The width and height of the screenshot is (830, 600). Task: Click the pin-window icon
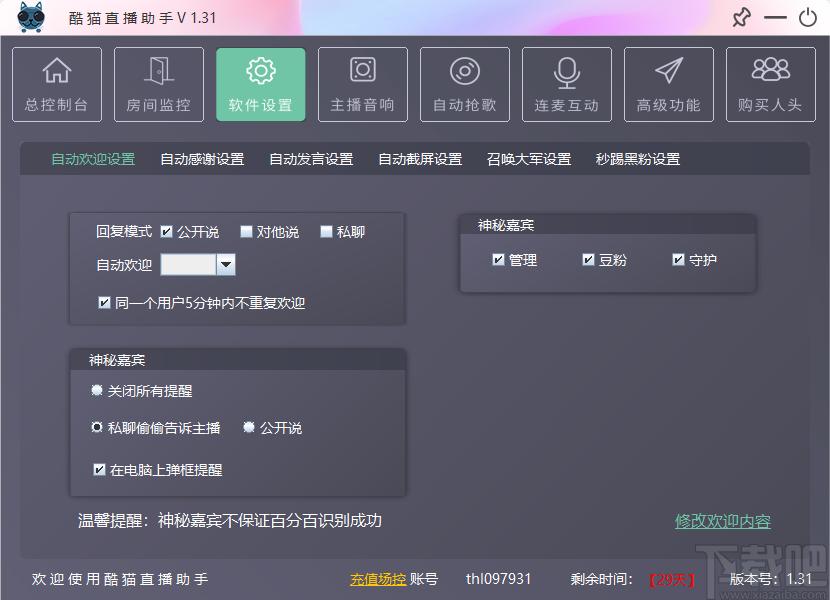click(x=741, y=17)
